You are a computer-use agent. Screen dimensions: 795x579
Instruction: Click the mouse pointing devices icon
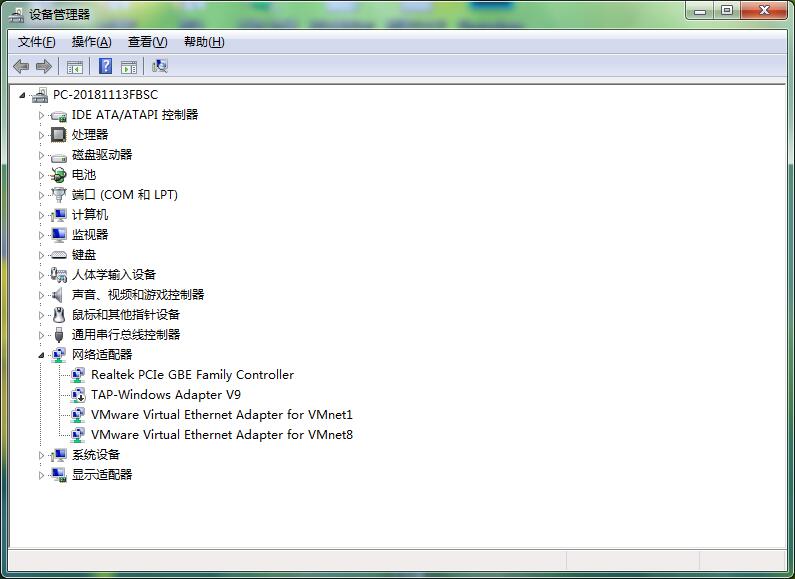click(x=59, y=315)
